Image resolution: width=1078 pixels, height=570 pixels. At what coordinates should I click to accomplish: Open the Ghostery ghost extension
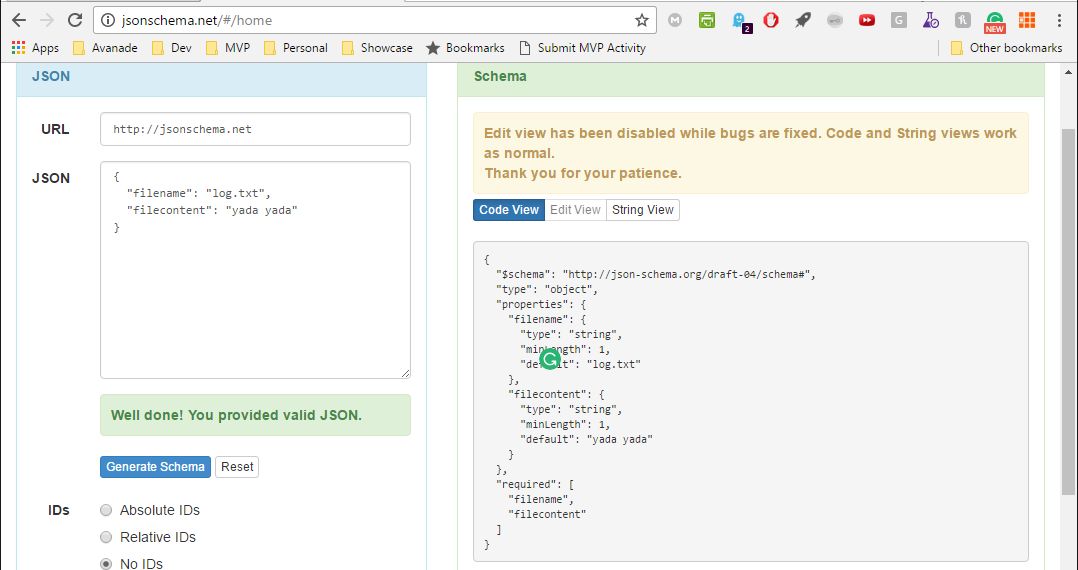coord(740,20)
